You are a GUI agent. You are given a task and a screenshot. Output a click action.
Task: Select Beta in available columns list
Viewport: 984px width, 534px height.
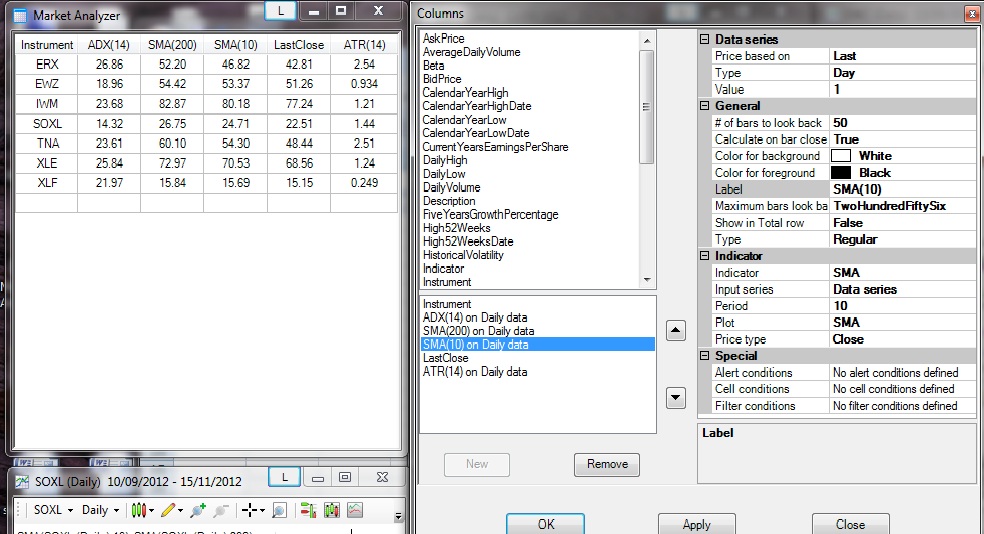tap(434, 65)
